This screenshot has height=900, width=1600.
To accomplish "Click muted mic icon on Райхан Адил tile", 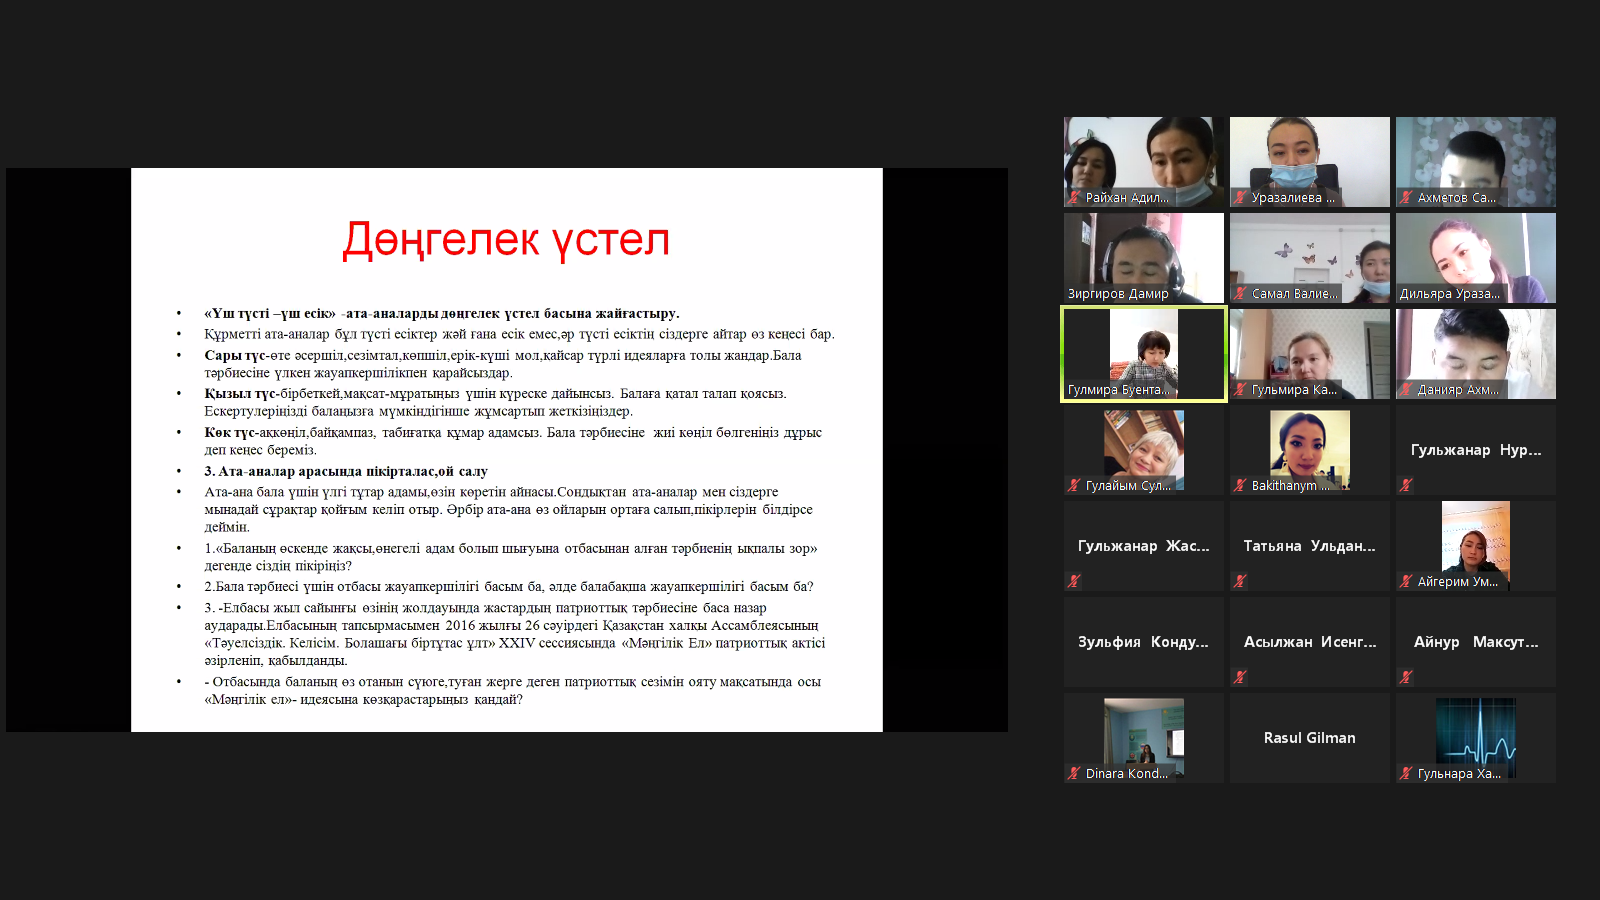I will pos(1075,198).
